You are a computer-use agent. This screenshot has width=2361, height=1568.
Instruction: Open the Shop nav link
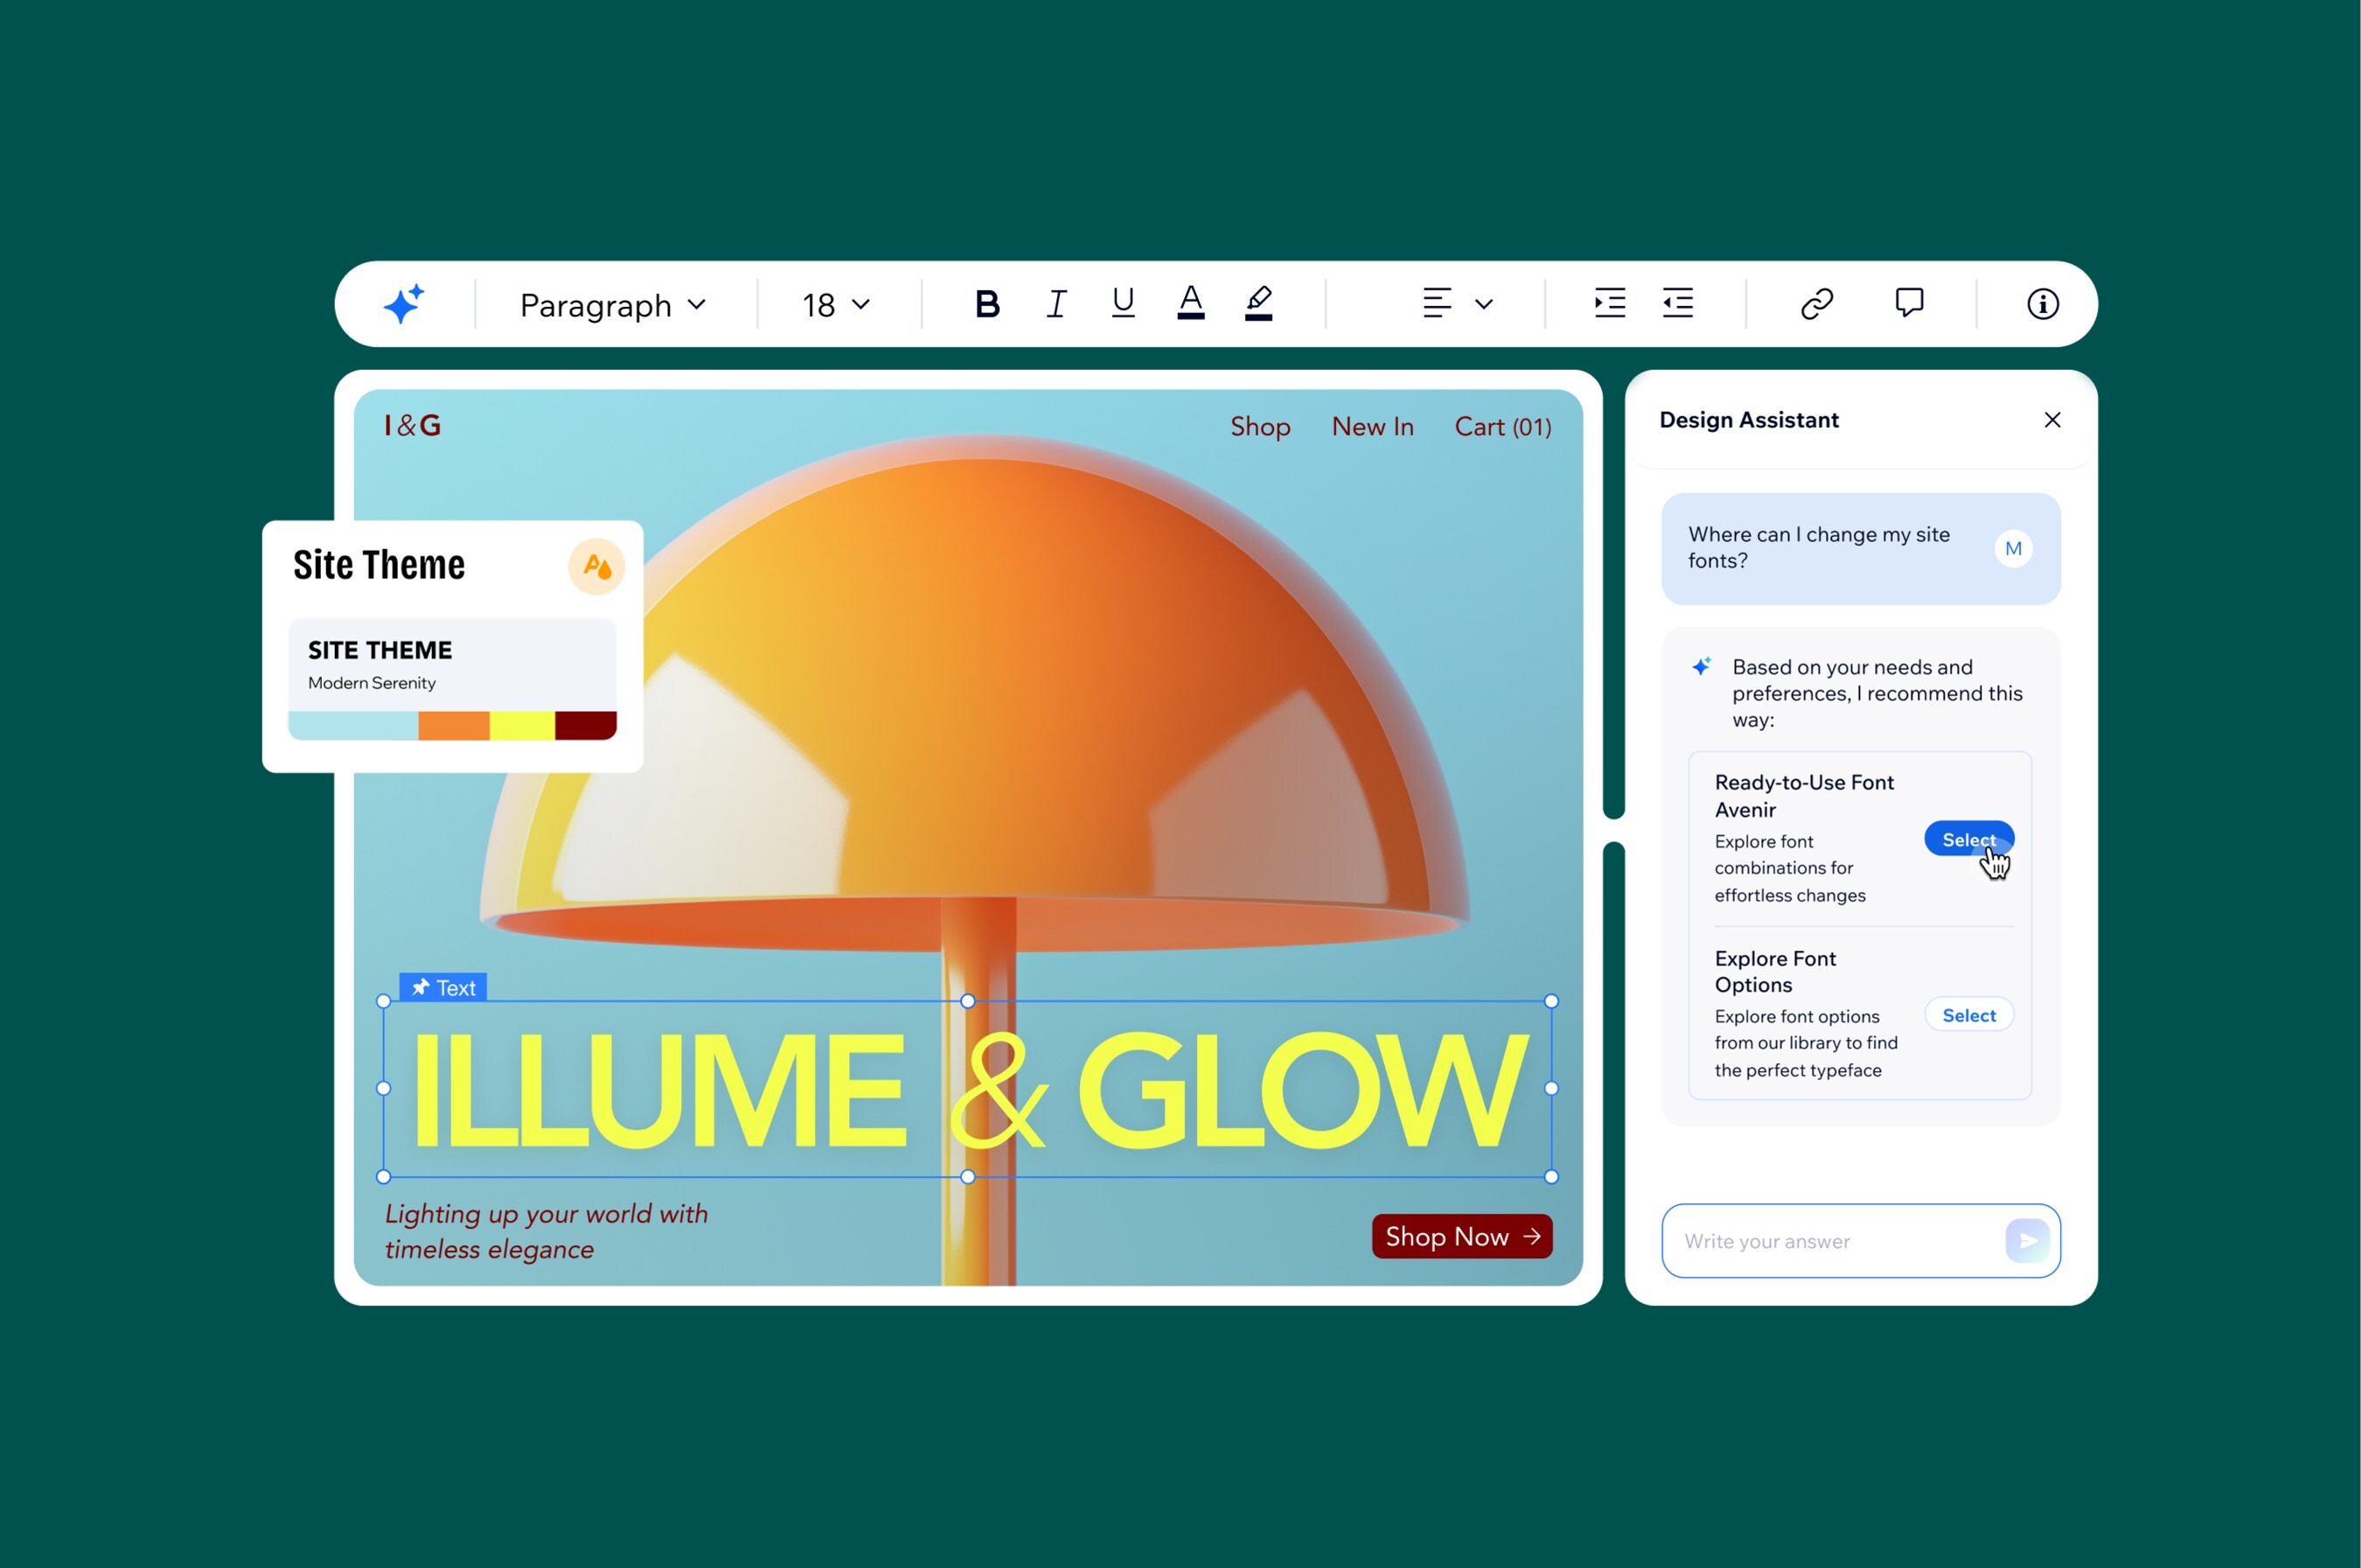(1260, 427)
